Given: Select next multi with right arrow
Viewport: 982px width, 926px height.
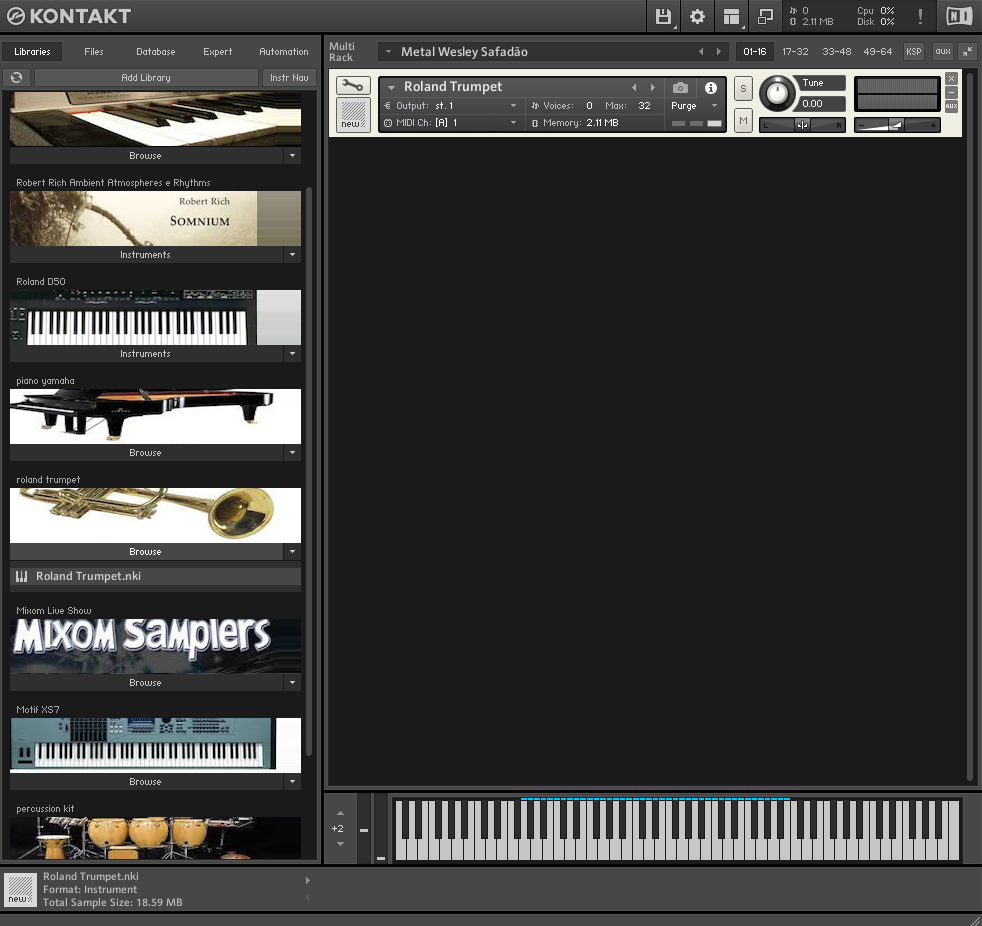Looking at the screenshot, I should tap(718, 51).
